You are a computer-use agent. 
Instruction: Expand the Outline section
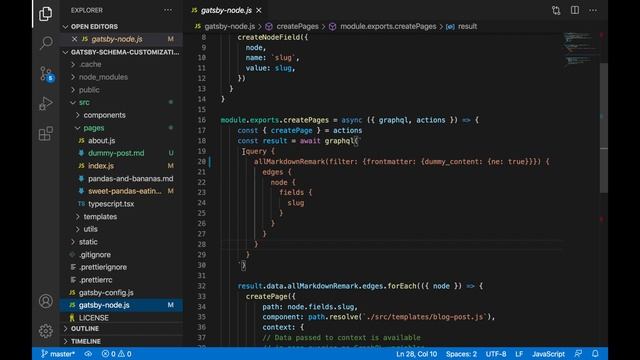pyautogui.click(x=121, y=329)
